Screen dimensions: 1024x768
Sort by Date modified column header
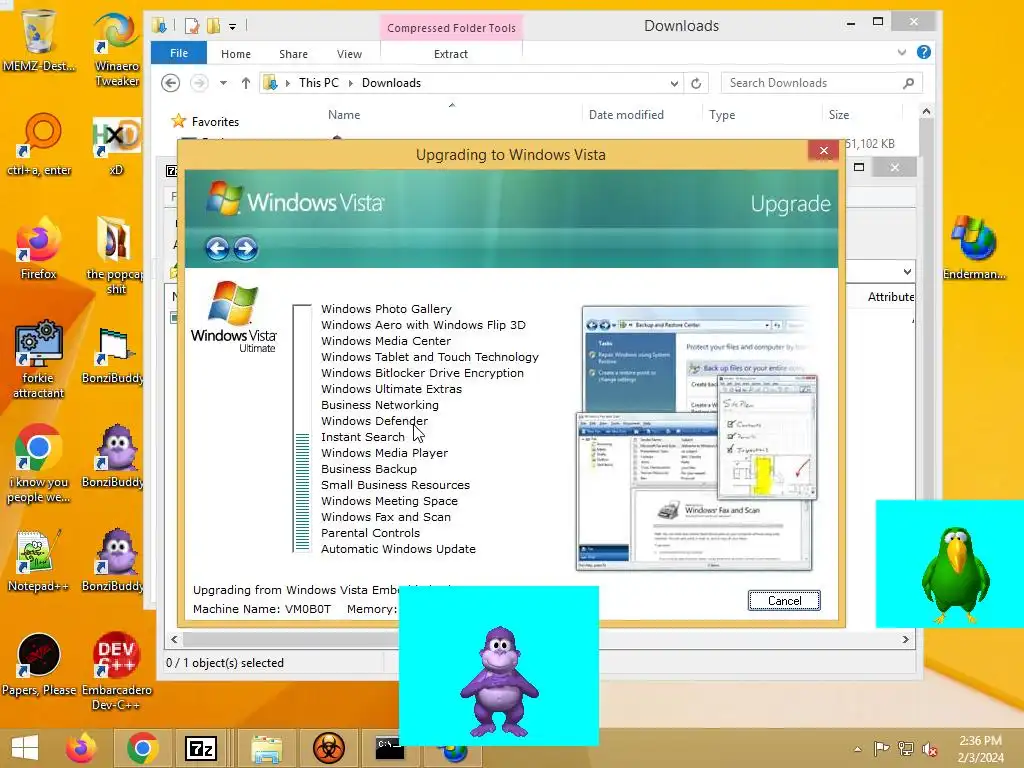coord(626,115)
